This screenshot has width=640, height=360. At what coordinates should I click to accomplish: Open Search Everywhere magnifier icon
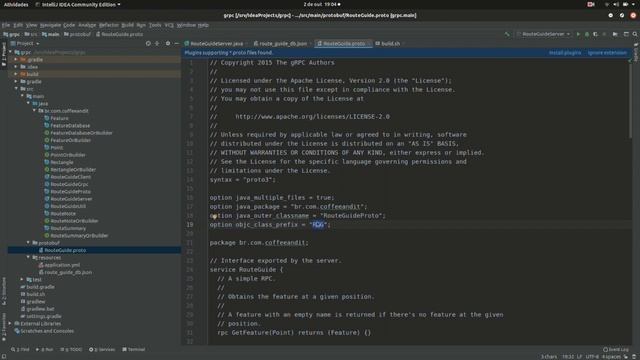click(635, 34)
